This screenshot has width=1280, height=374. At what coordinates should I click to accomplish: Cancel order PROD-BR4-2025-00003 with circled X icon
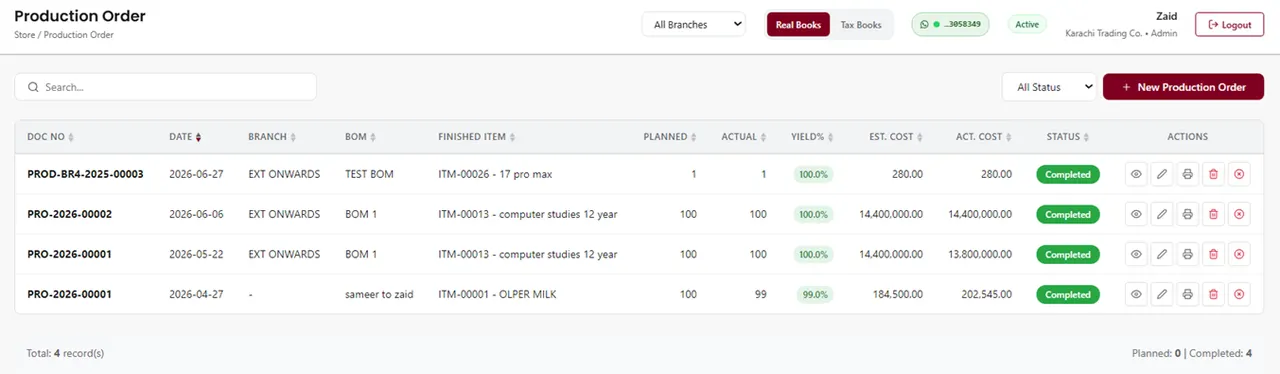pos(1239,174)
